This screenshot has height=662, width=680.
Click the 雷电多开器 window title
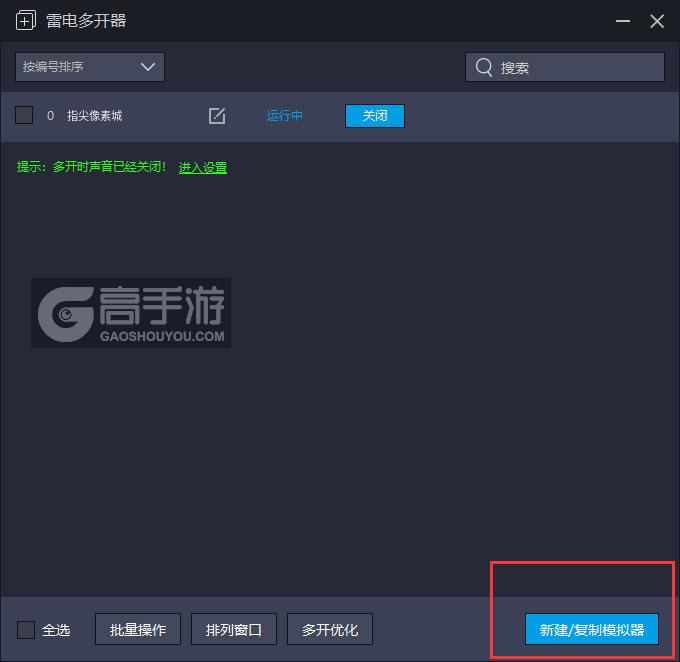[x=86, y=21]
